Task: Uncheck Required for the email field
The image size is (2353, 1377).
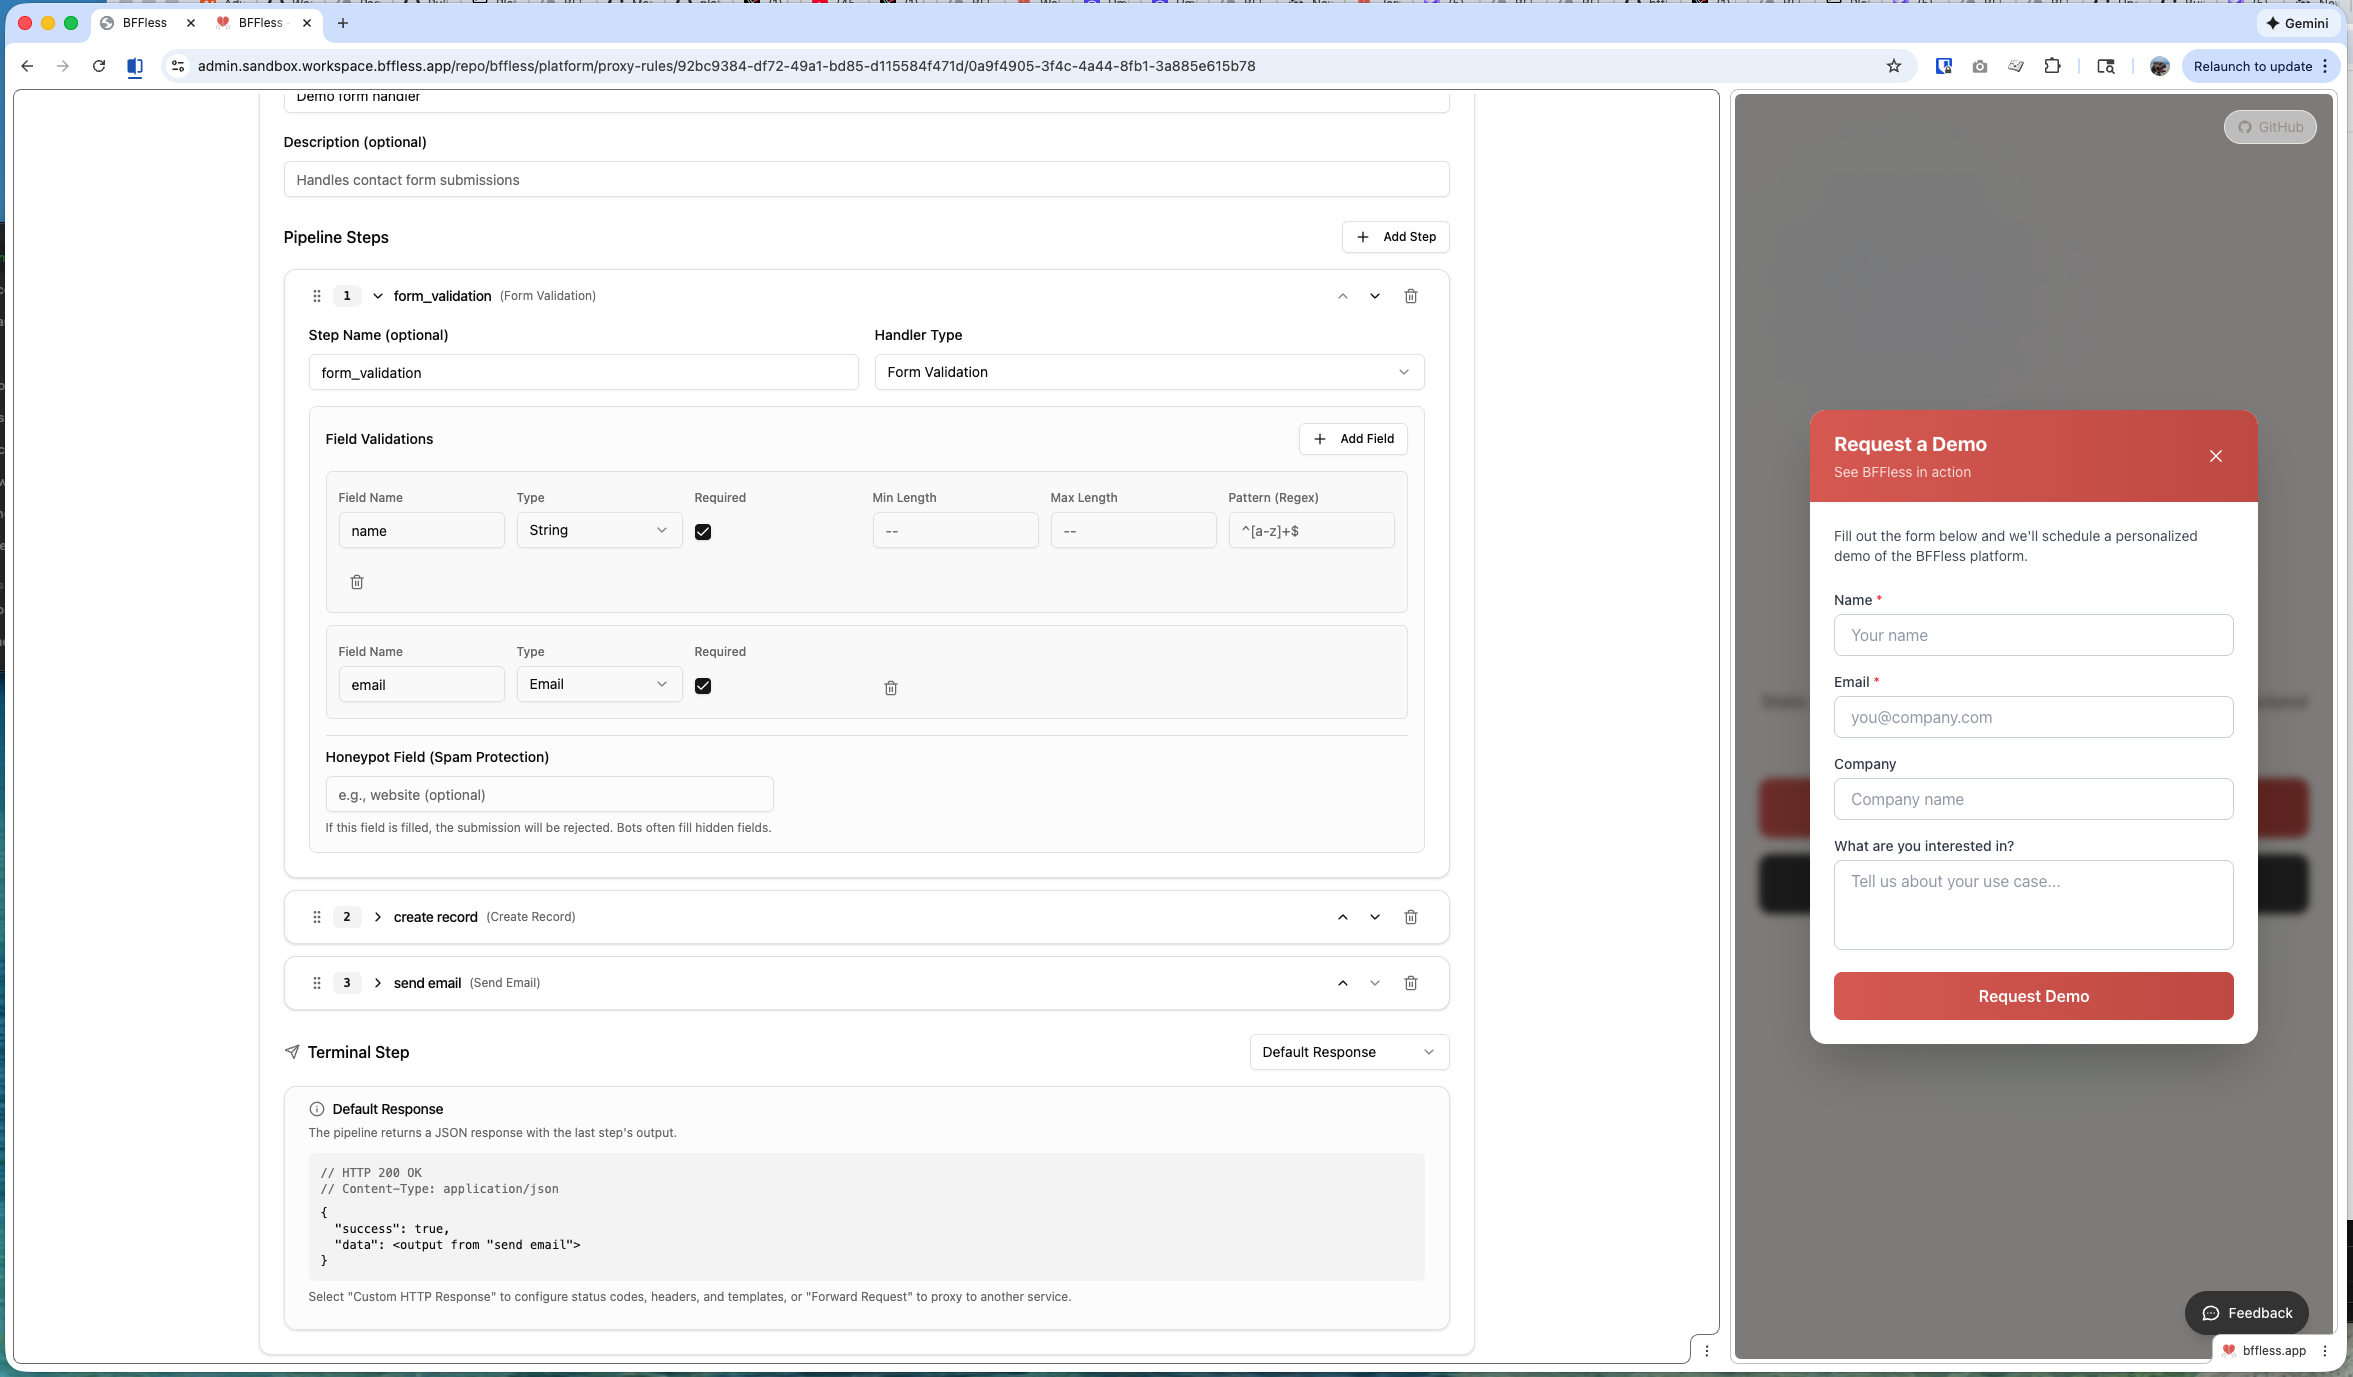Action: (703, 686)
